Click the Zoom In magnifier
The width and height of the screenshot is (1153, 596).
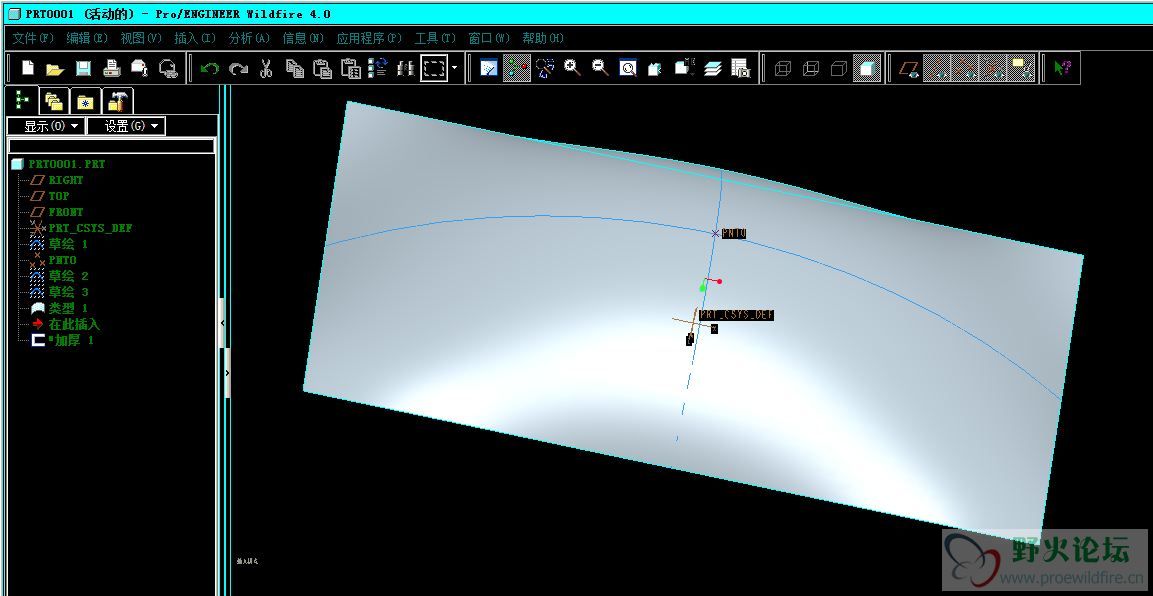[x=572, y=68]
